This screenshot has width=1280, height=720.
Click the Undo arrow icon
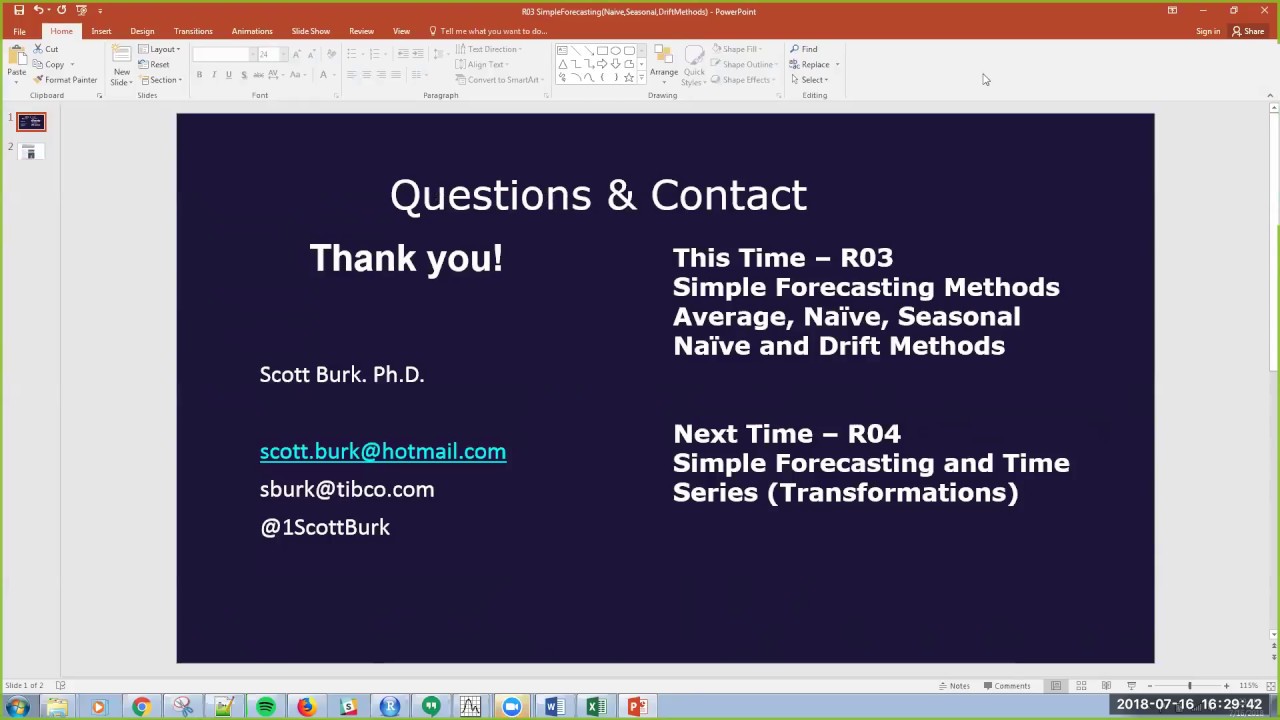click(38, 10)
